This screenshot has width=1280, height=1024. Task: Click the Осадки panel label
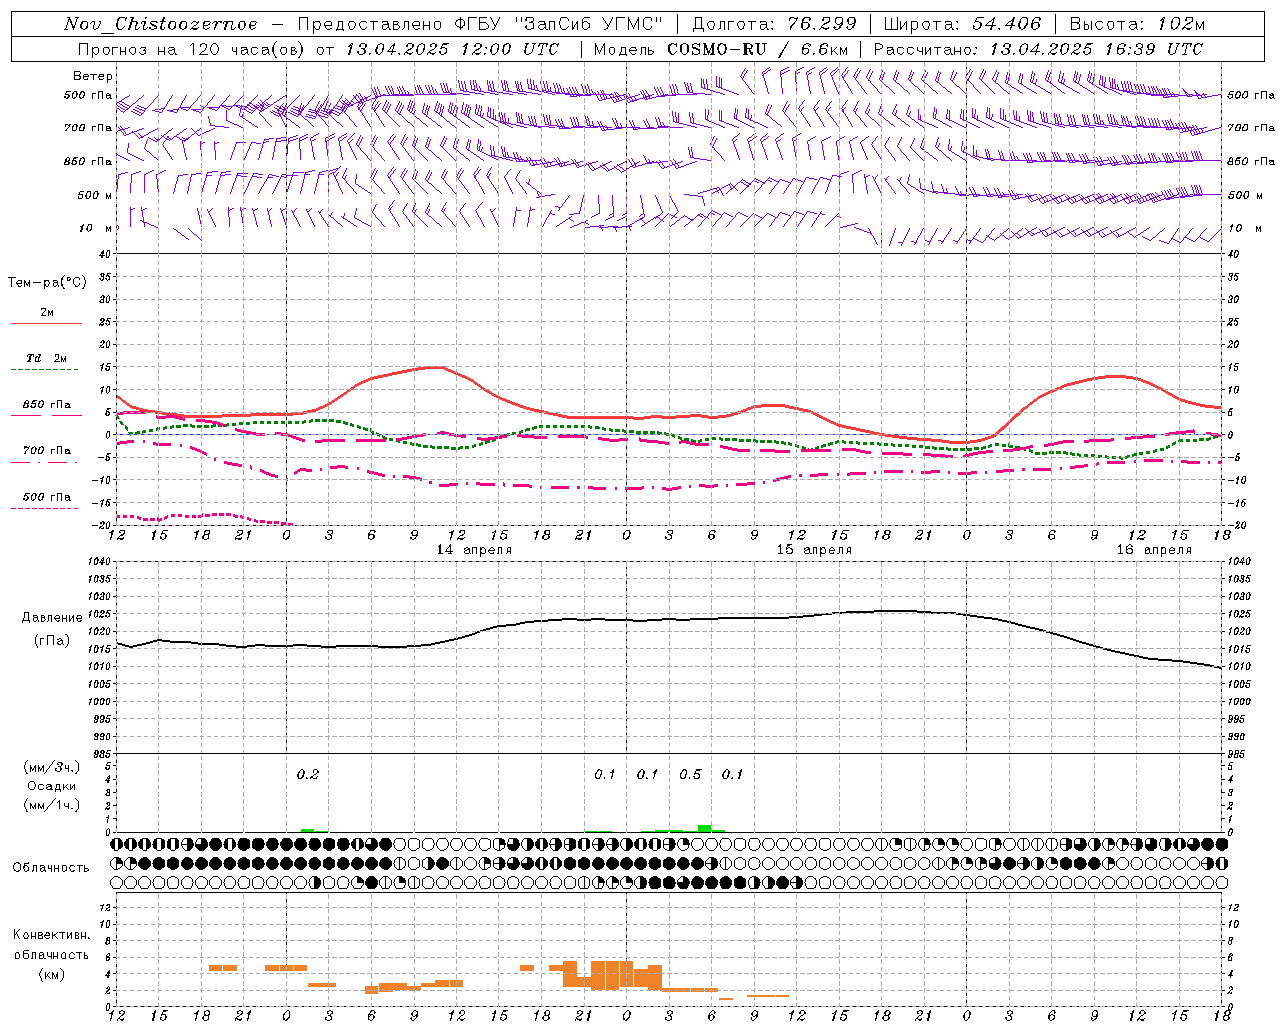pyautogui.click(x=52, y=786)
